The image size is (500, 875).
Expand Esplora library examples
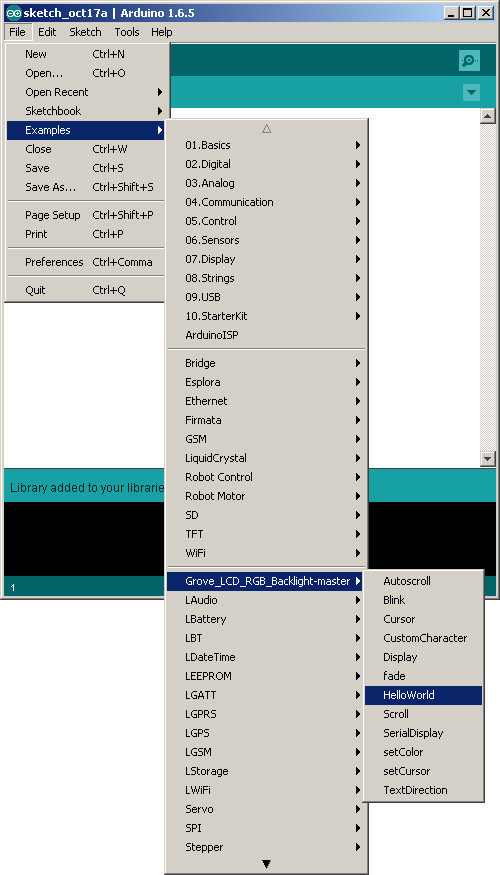tap(266, 382)
